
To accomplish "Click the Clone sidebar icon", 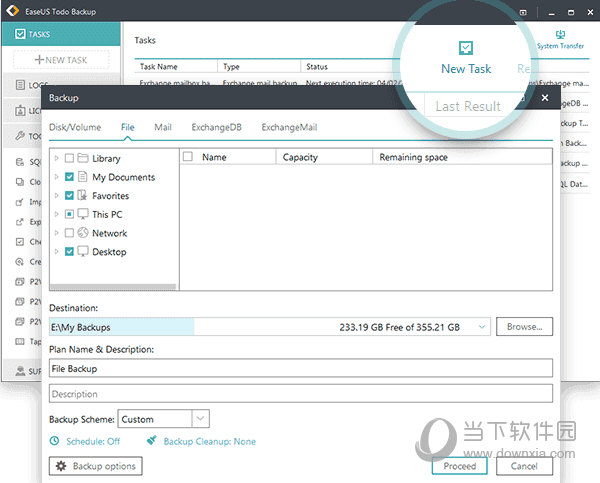I will coord(20,181).
